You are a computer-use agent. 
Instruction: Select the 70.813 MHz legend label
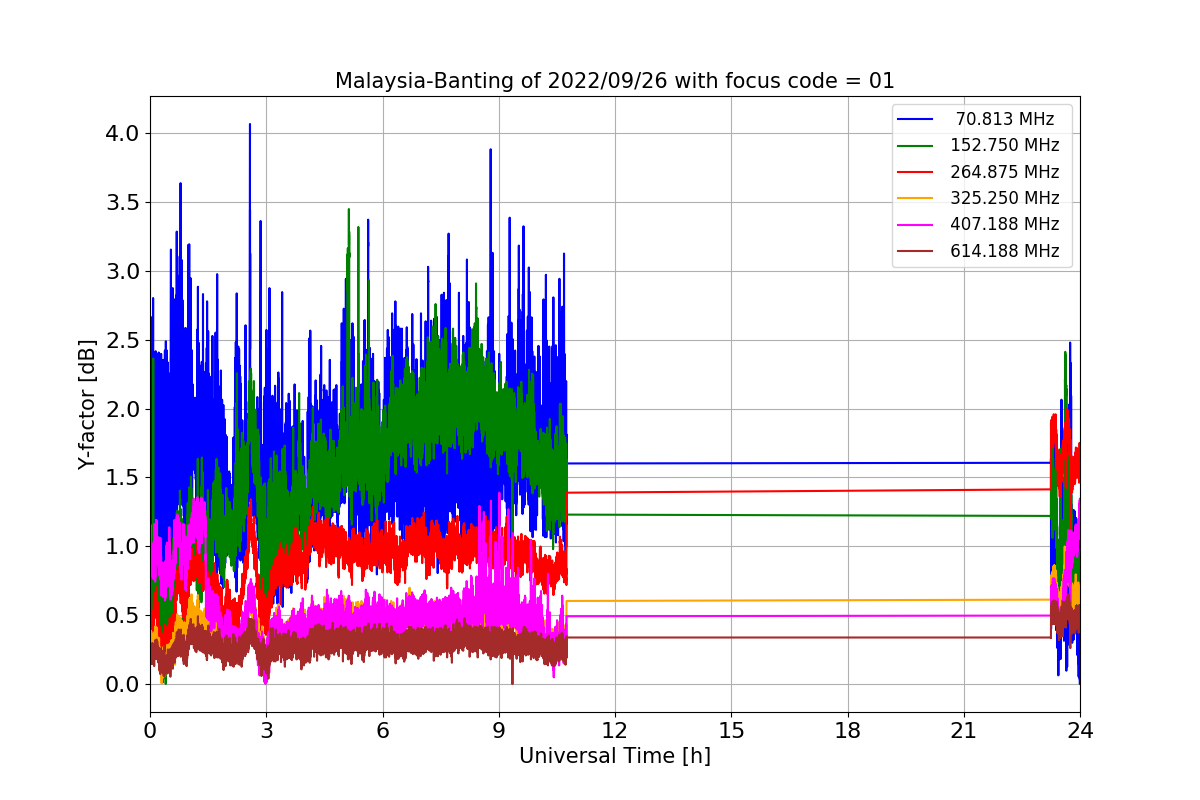point(1005,119)
